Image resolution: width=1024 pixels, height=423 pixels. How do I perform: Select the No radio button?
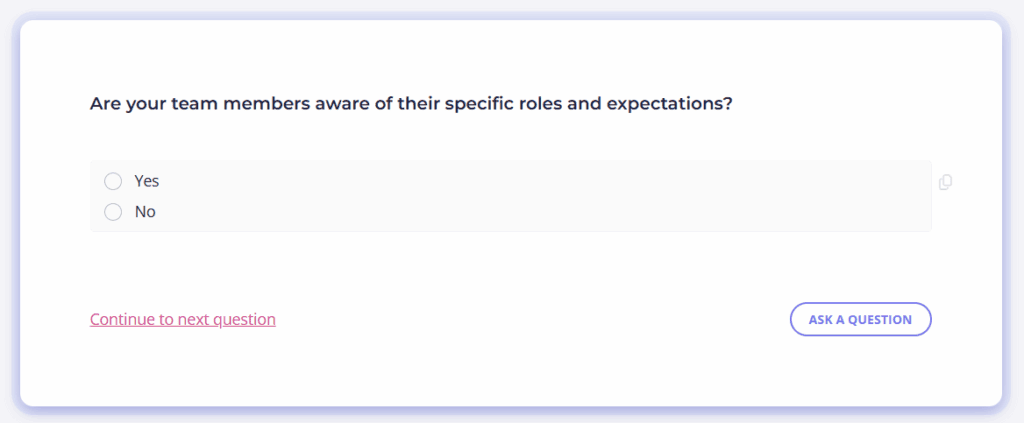113,212
